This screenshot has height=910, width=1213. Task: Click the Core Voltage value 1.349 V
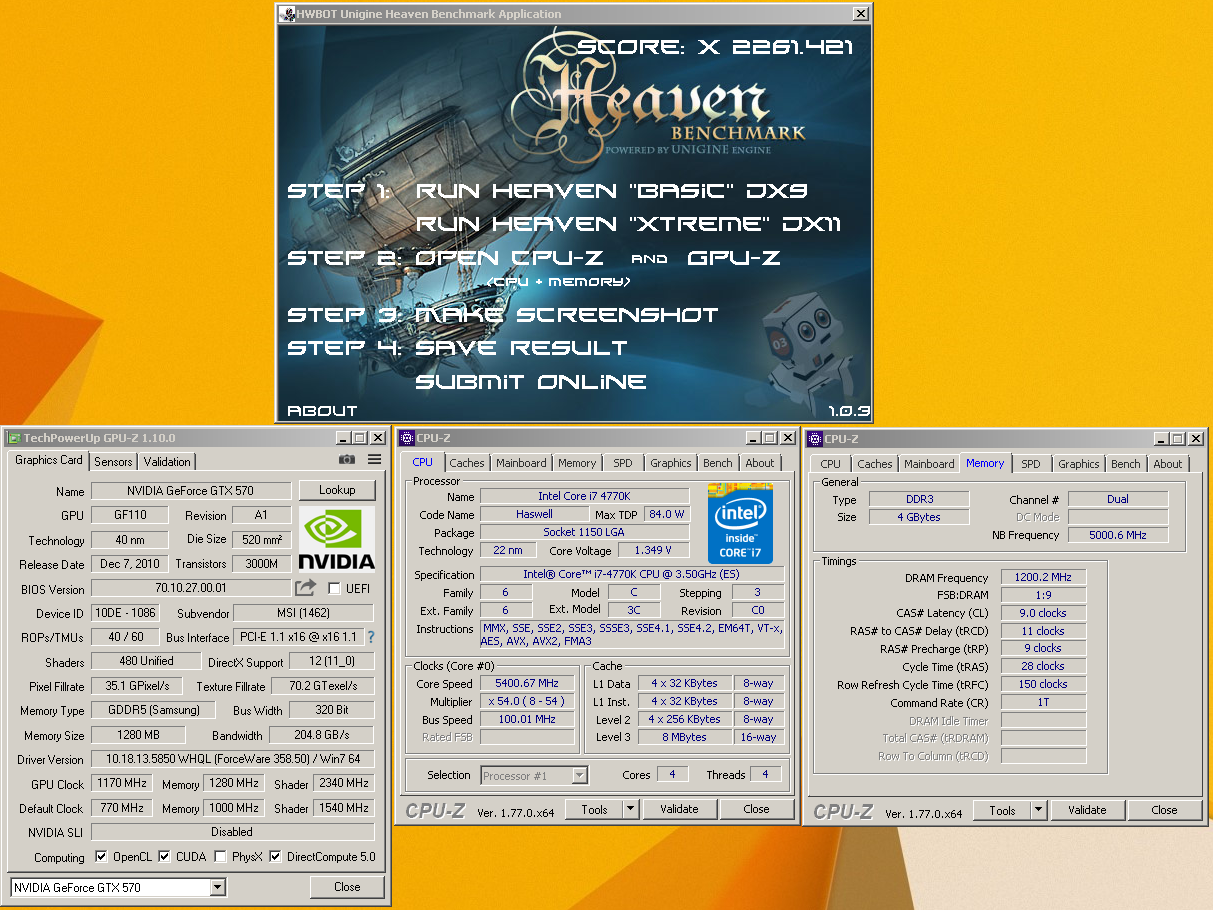tap(653, 550)
